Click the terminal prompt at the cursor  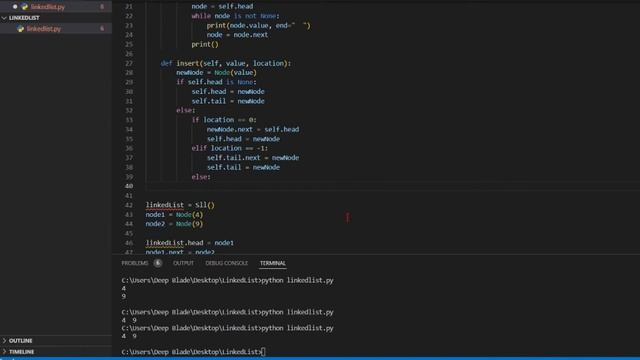pos(263,351)
